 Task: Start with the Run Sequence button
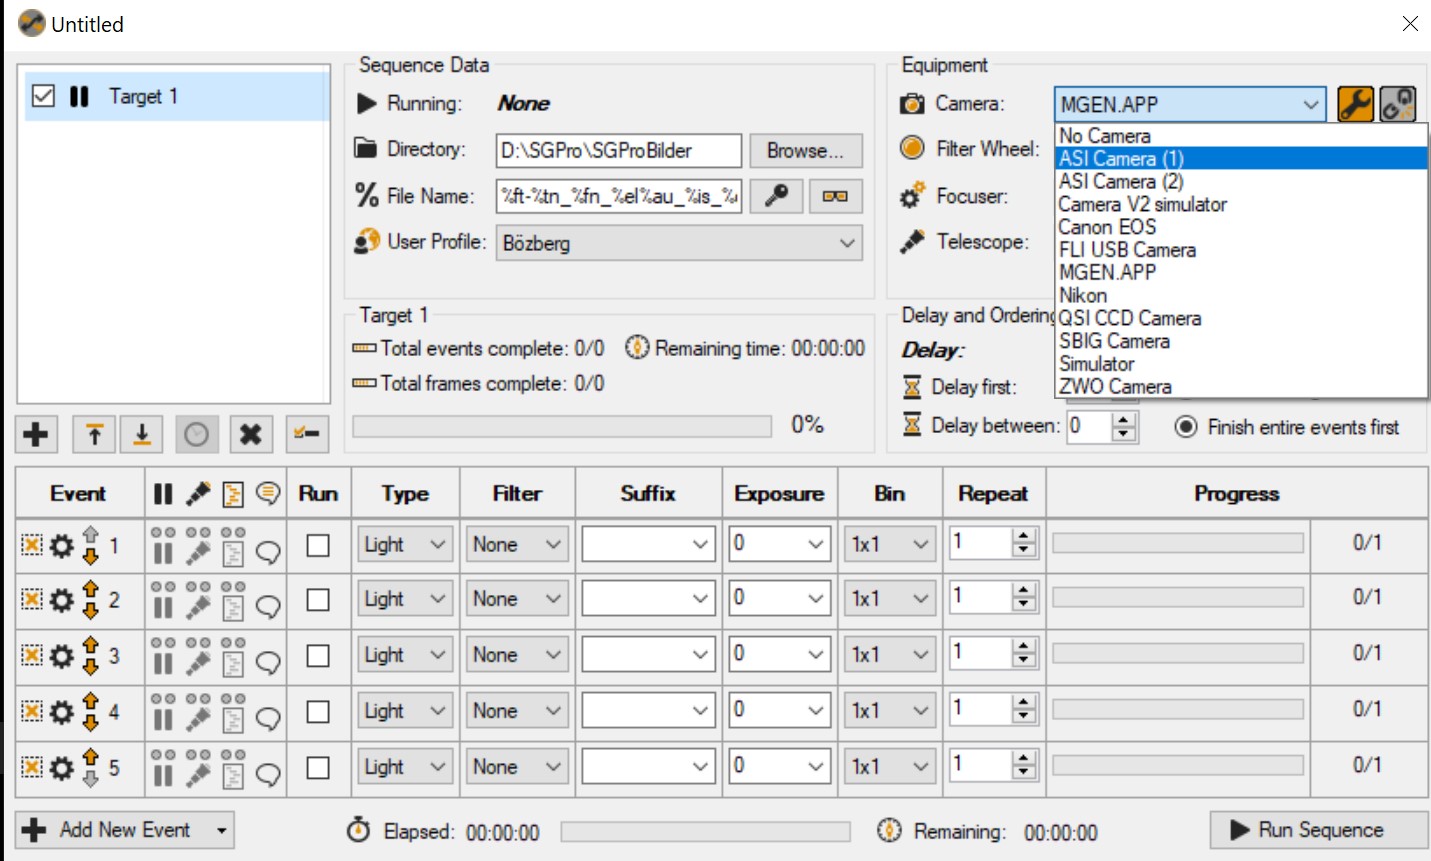(1319, 830)
